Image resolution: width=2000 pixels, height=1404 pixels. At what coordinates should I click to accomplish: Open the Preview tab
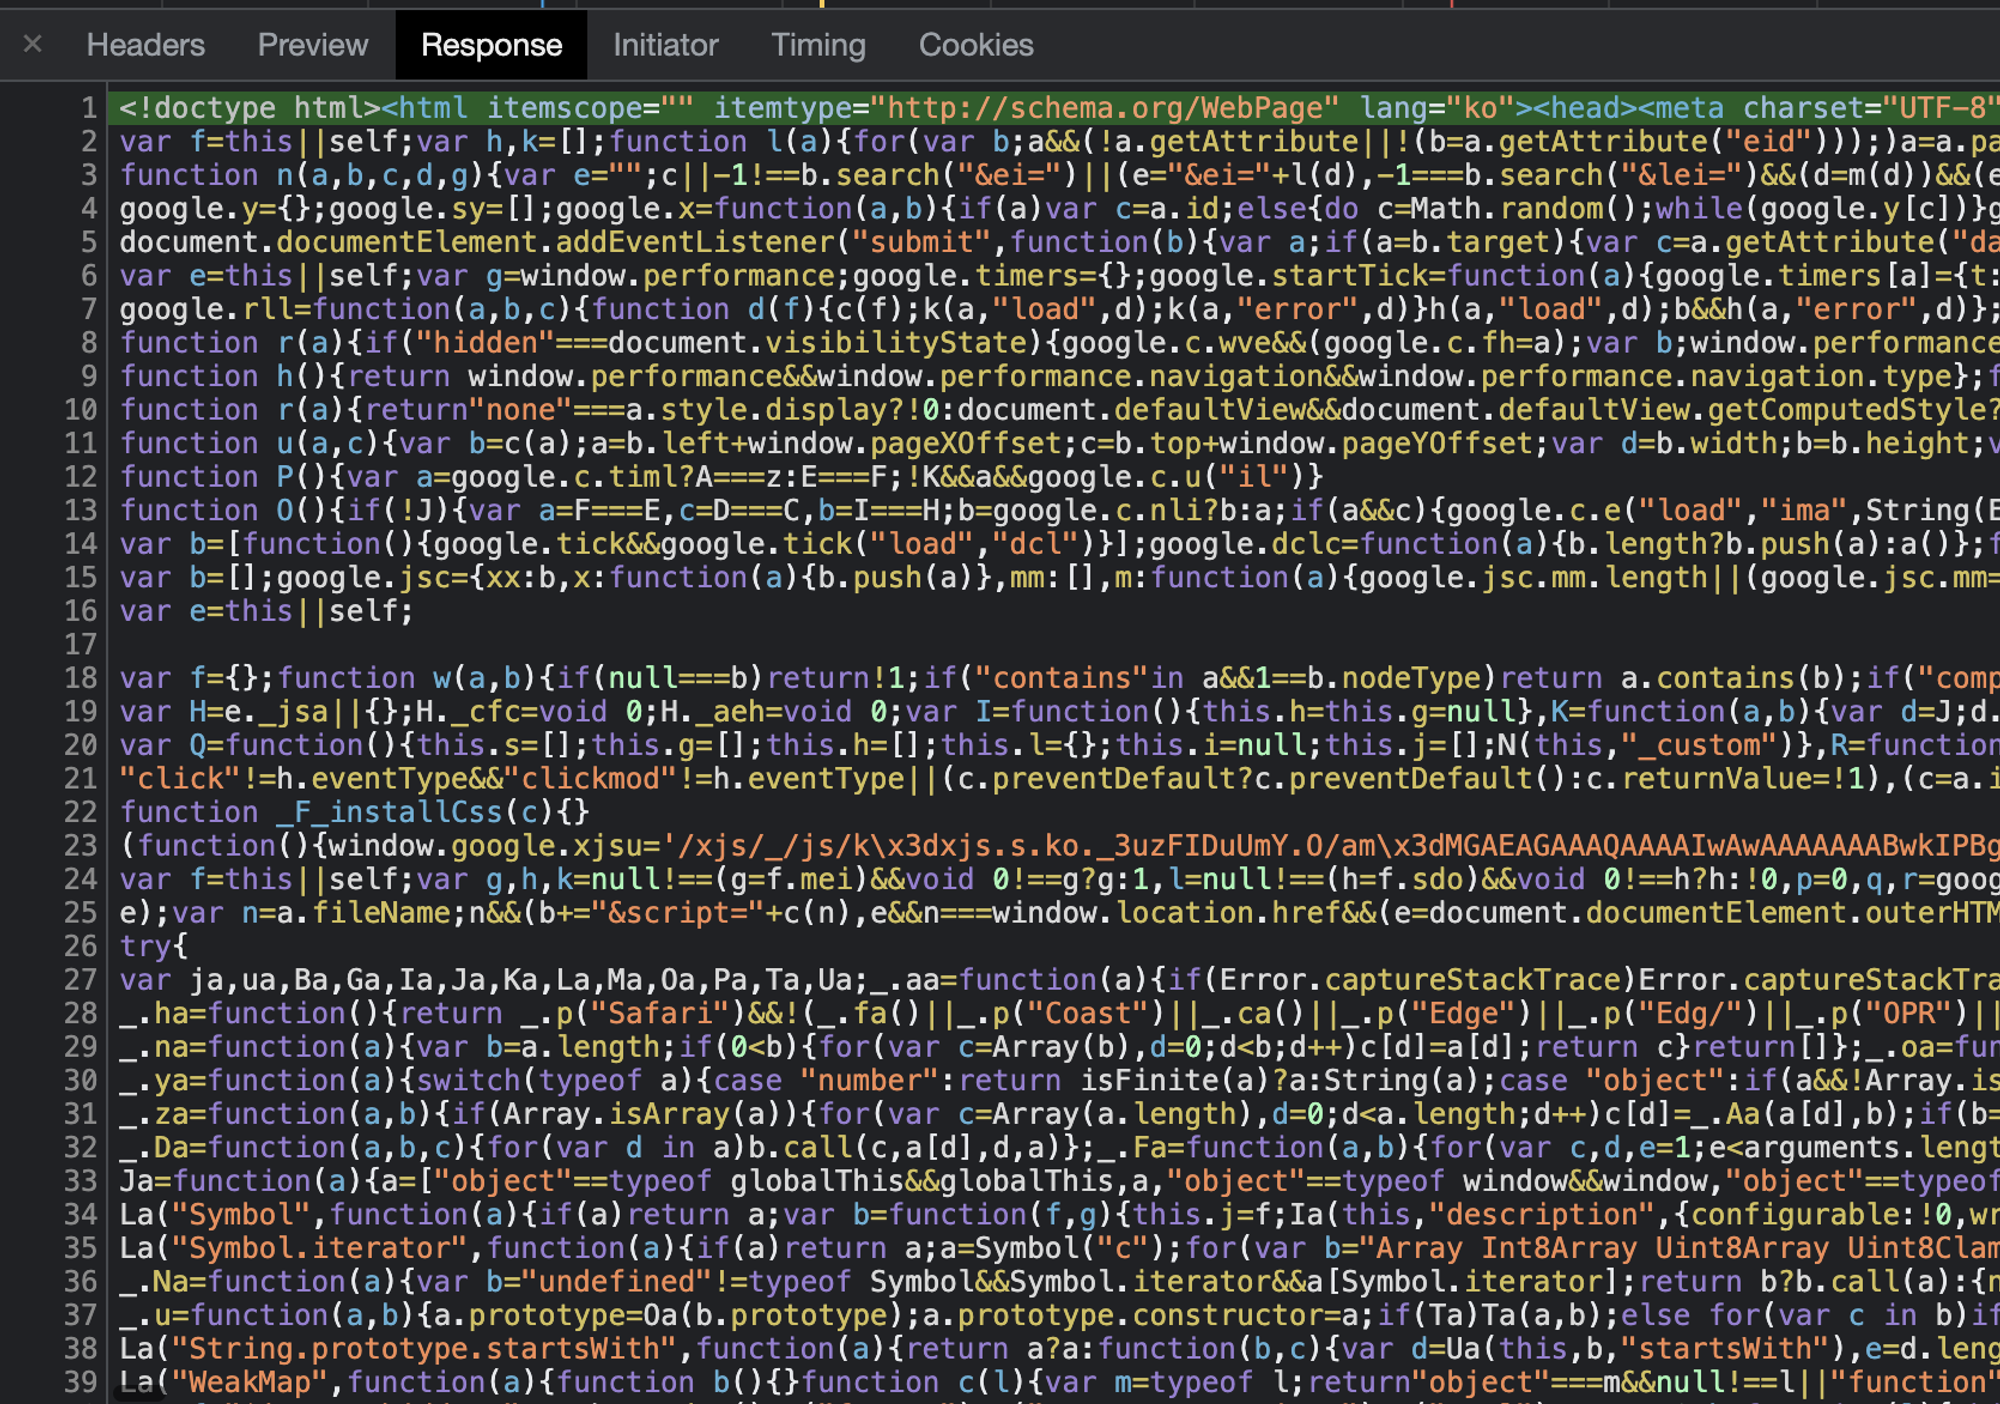pos(313,45)
